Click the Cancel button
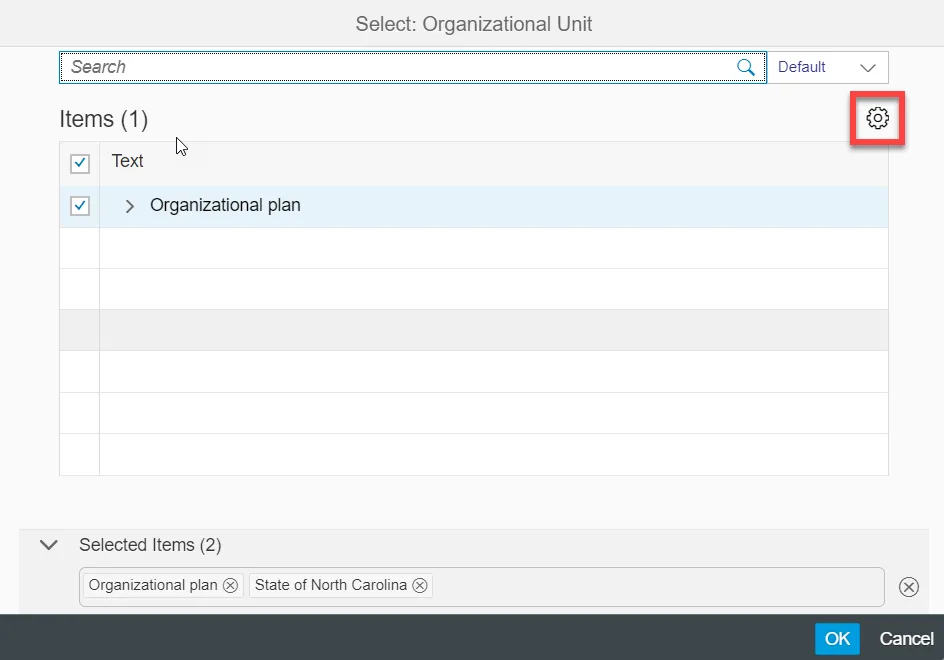944x660 pixels. click(906, 639)
